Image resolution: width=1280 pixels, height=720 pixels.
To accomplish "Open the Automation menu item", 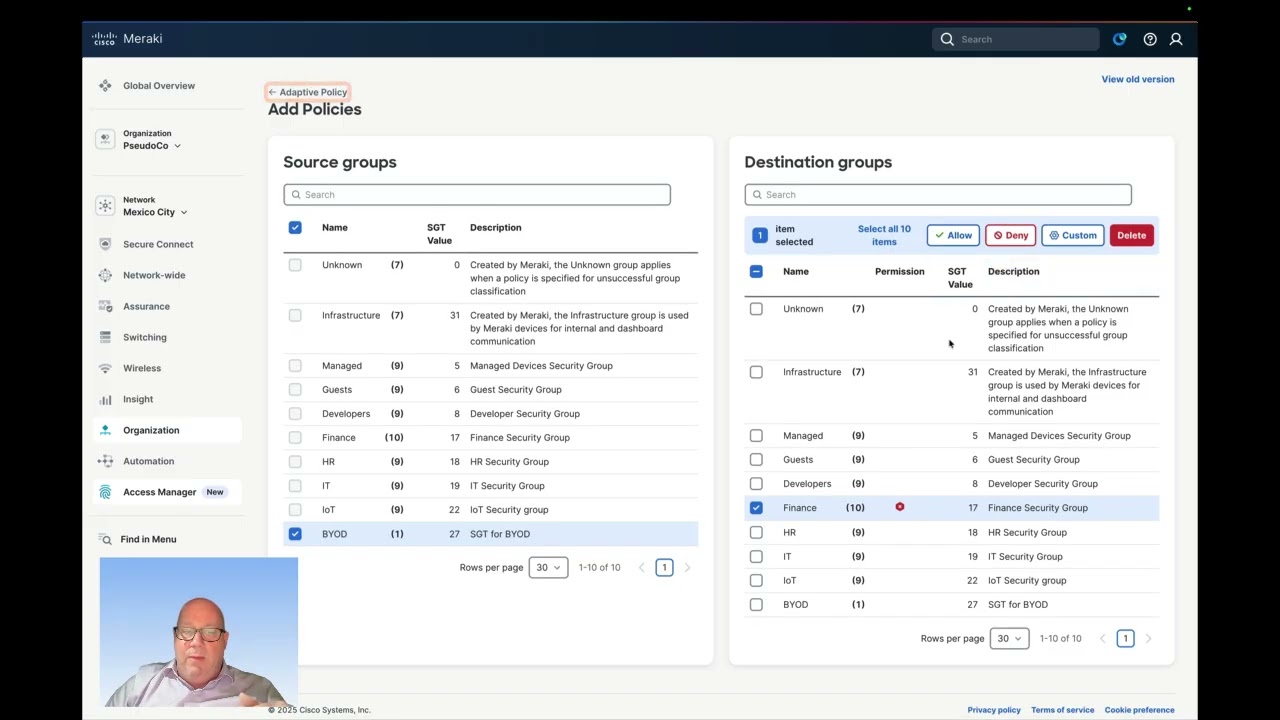I will coord(149,461).
